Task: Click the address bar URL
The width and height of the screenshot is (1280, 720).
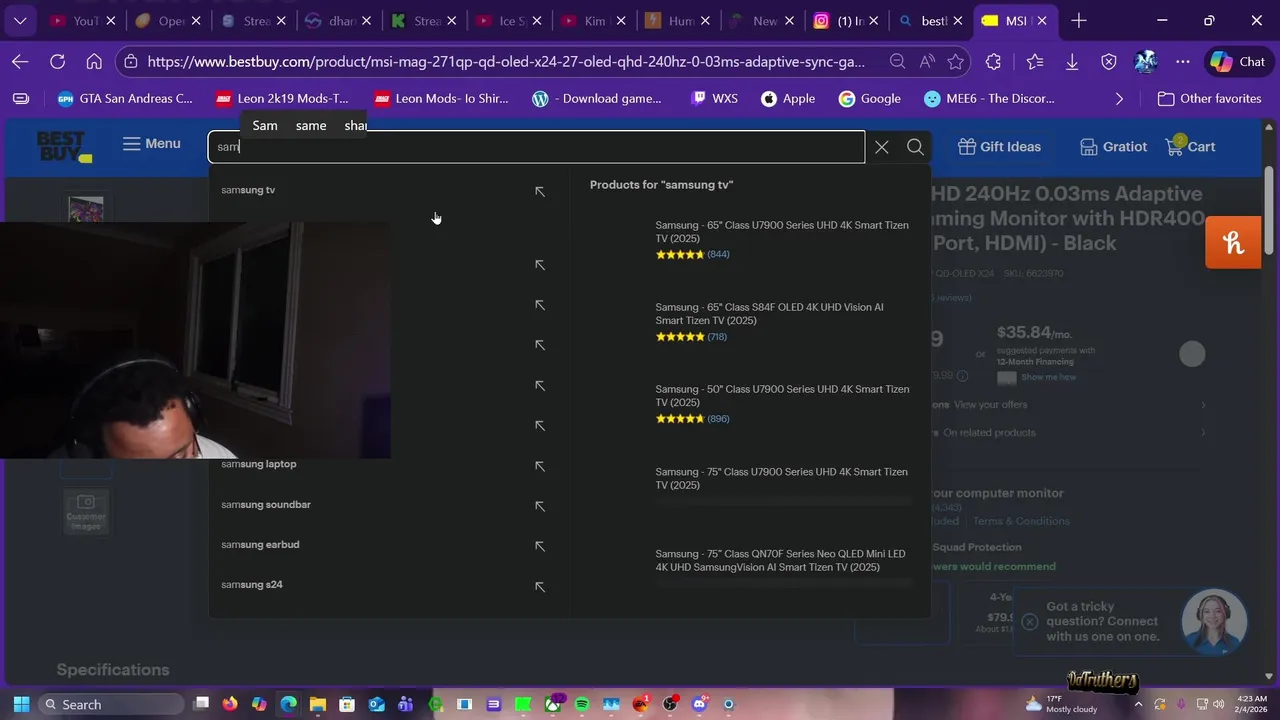Action: [x=506, y=62]
